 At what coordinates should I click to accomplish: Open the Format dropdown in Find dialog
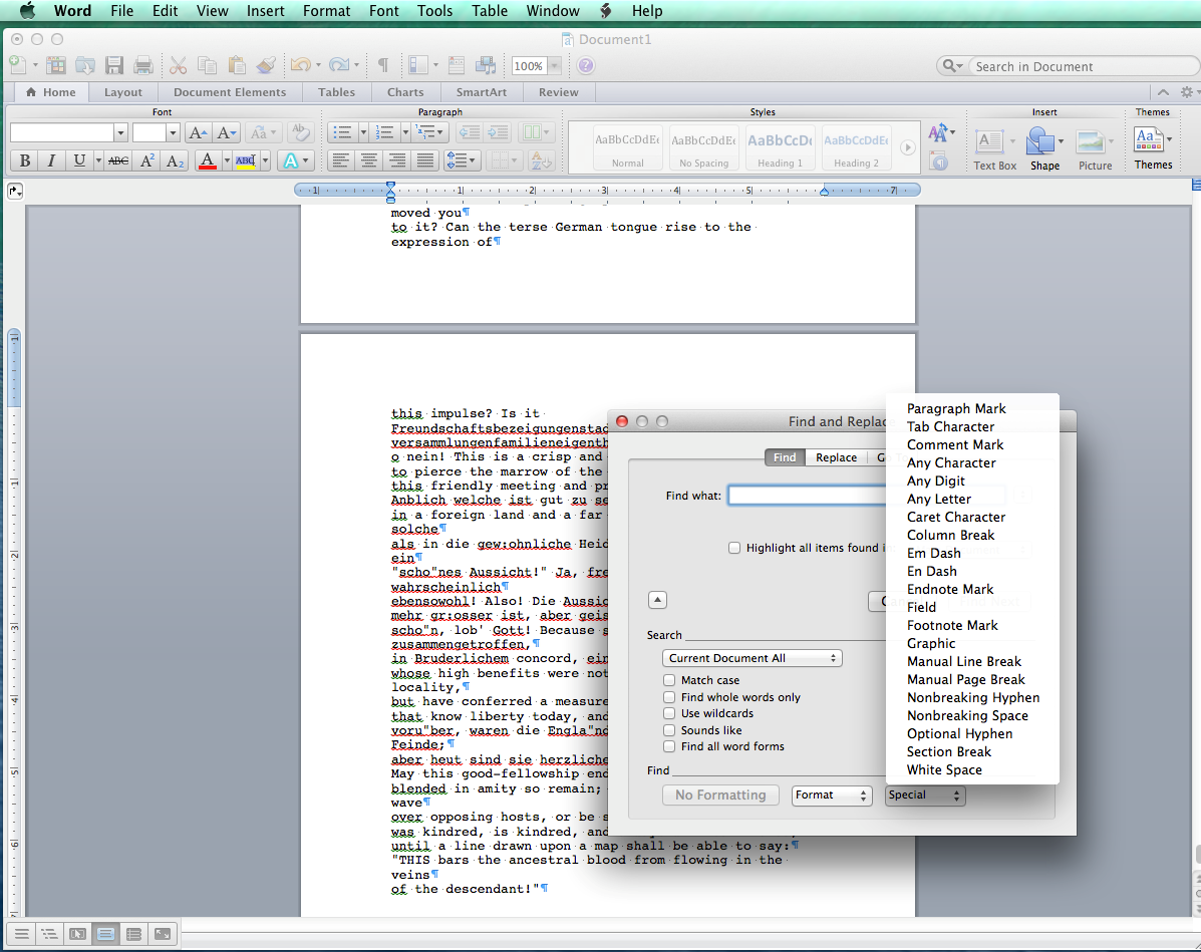coord(831,796)
